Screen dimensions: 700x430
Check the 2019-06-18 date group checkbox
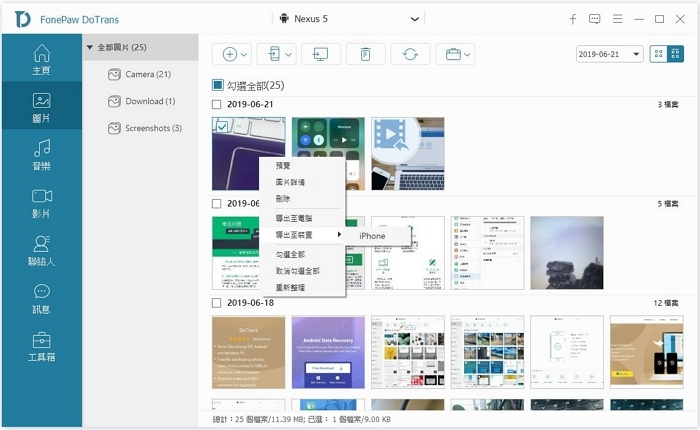coord(217,303)
